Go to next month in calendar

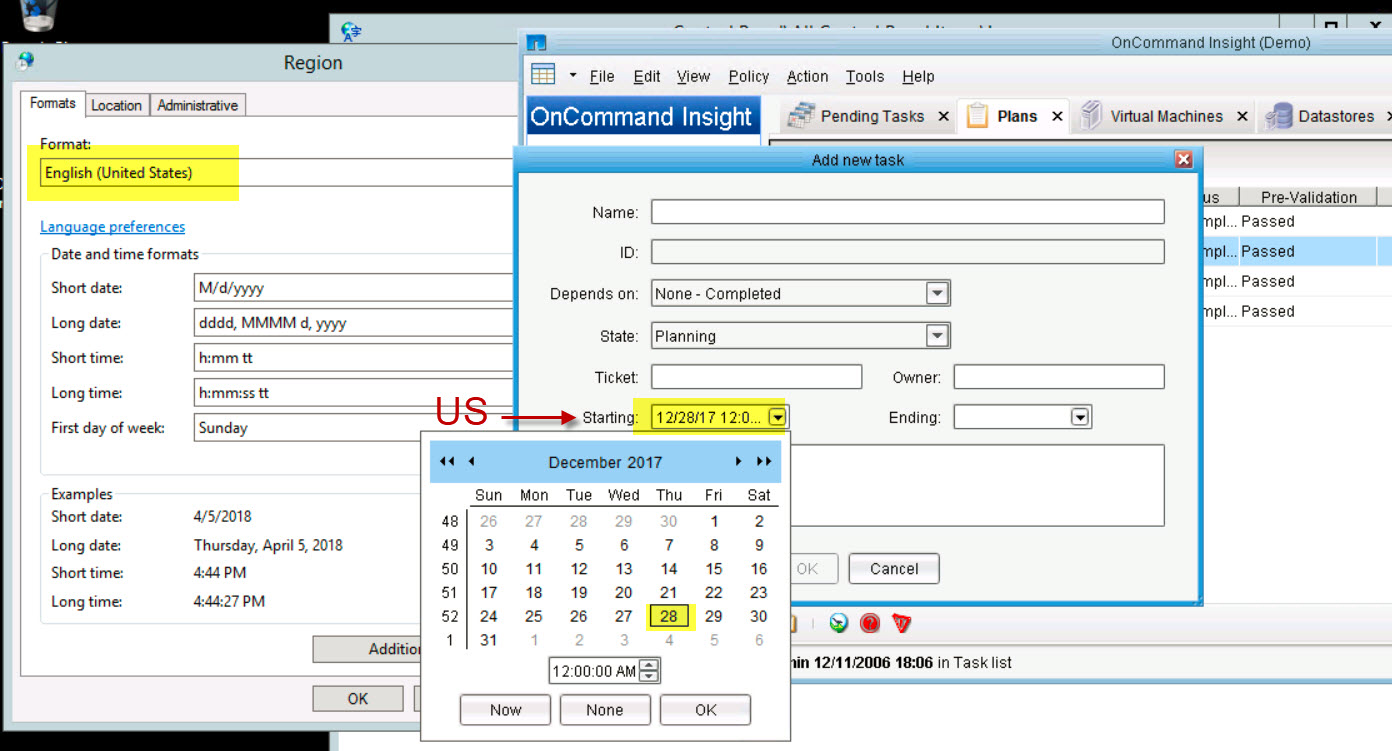pos(738,461)
